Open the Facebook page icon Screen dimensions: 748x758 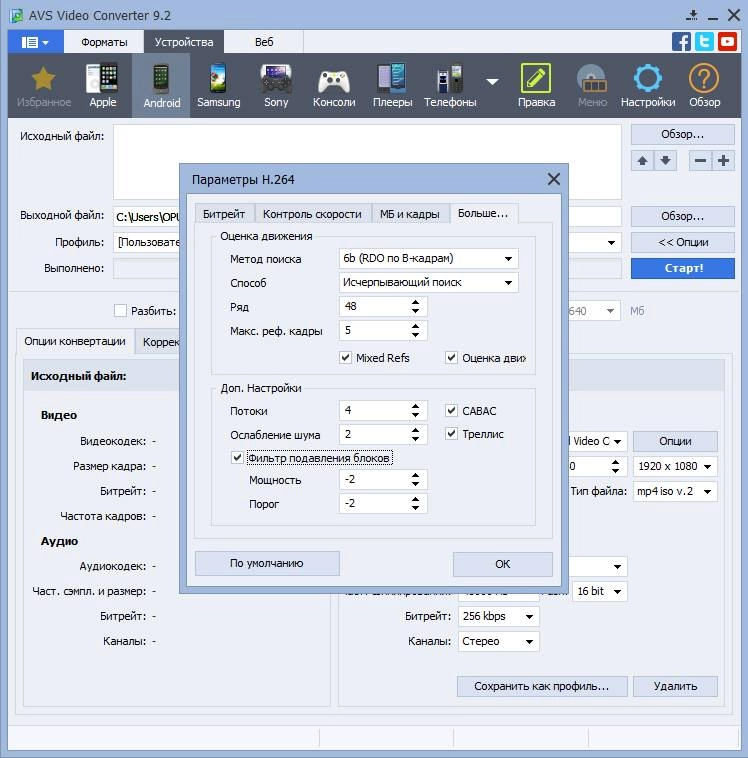point(681,42)
